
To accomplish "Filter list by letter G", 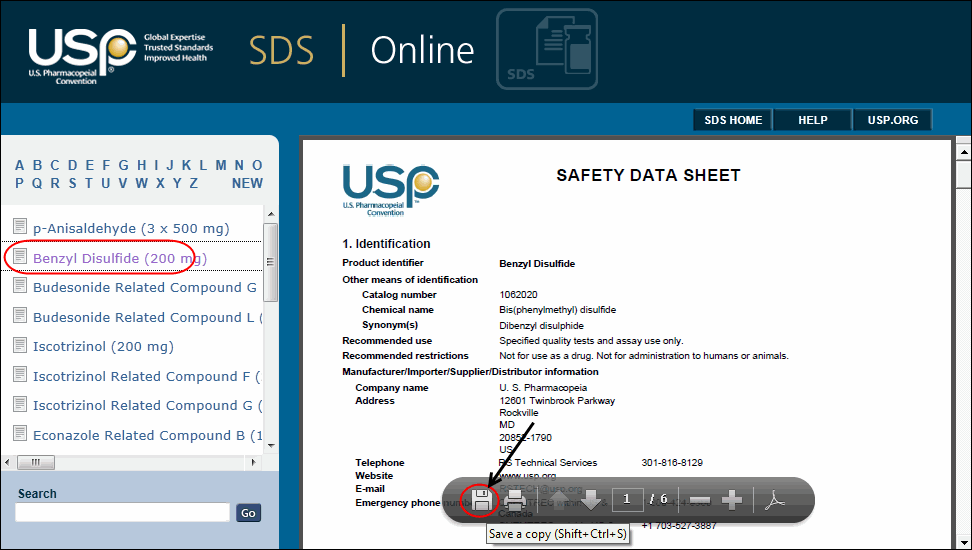I will pos(123,166).
